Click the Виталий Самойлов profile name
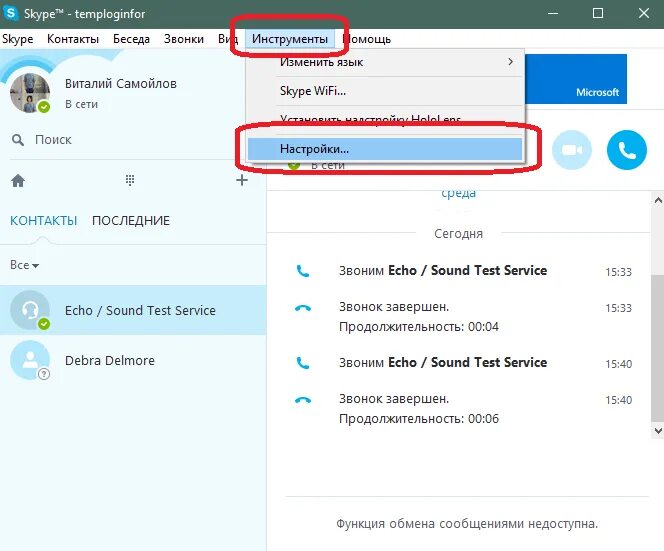The width and height of the screenshot is (664, 551). (x=121, y=84)
